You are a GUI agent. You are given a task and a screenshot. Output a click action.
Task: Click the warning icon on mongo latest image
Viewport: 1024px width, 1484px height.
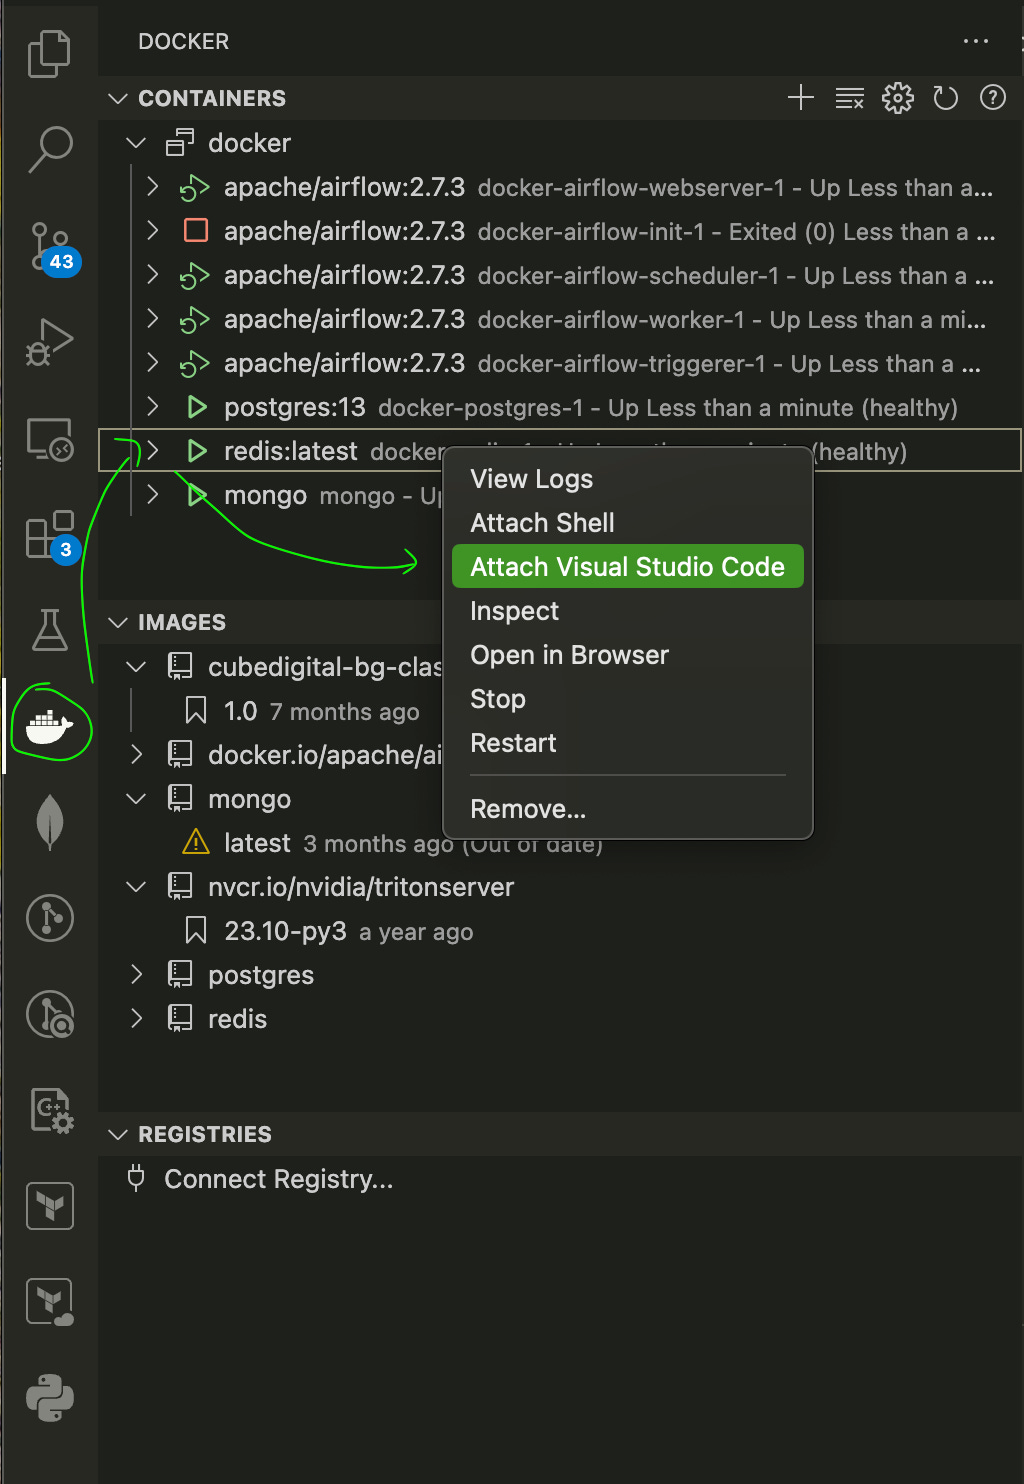click(196, 842)
